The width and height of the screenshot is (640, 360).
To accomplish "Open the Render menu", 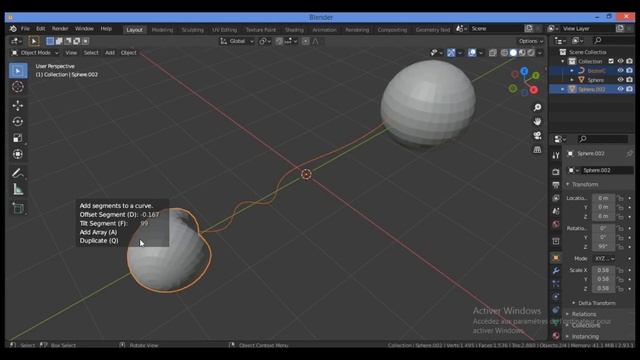I will click(x=60, y=29).
